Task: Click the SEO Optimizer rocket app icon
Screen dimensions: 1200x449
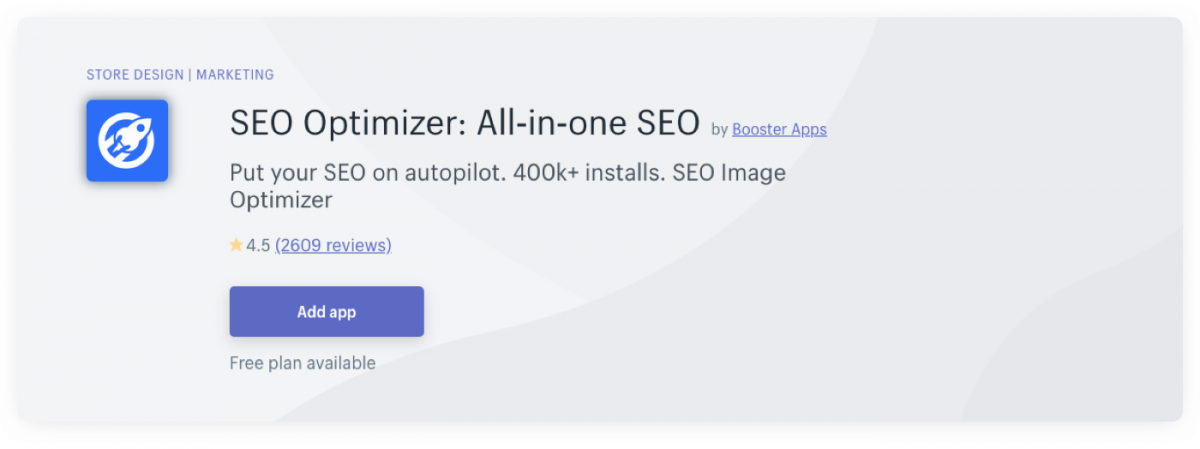Action: tap(127, 141)
